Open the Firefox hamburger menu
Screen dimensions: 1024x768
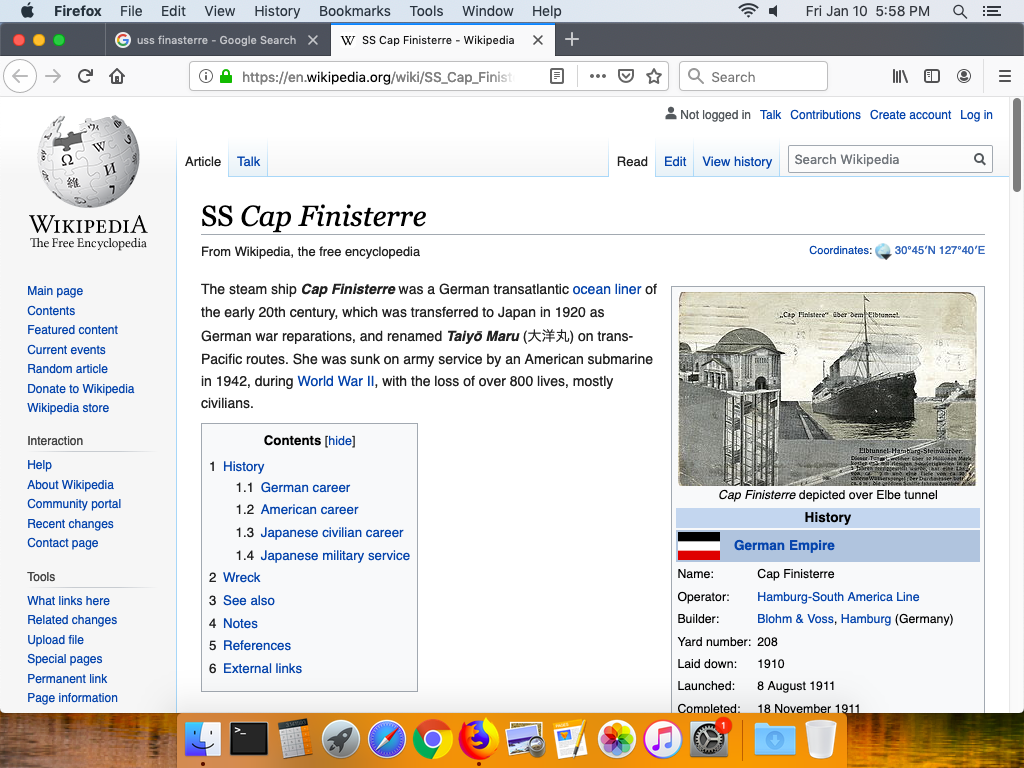click(x=1005, y=77)
